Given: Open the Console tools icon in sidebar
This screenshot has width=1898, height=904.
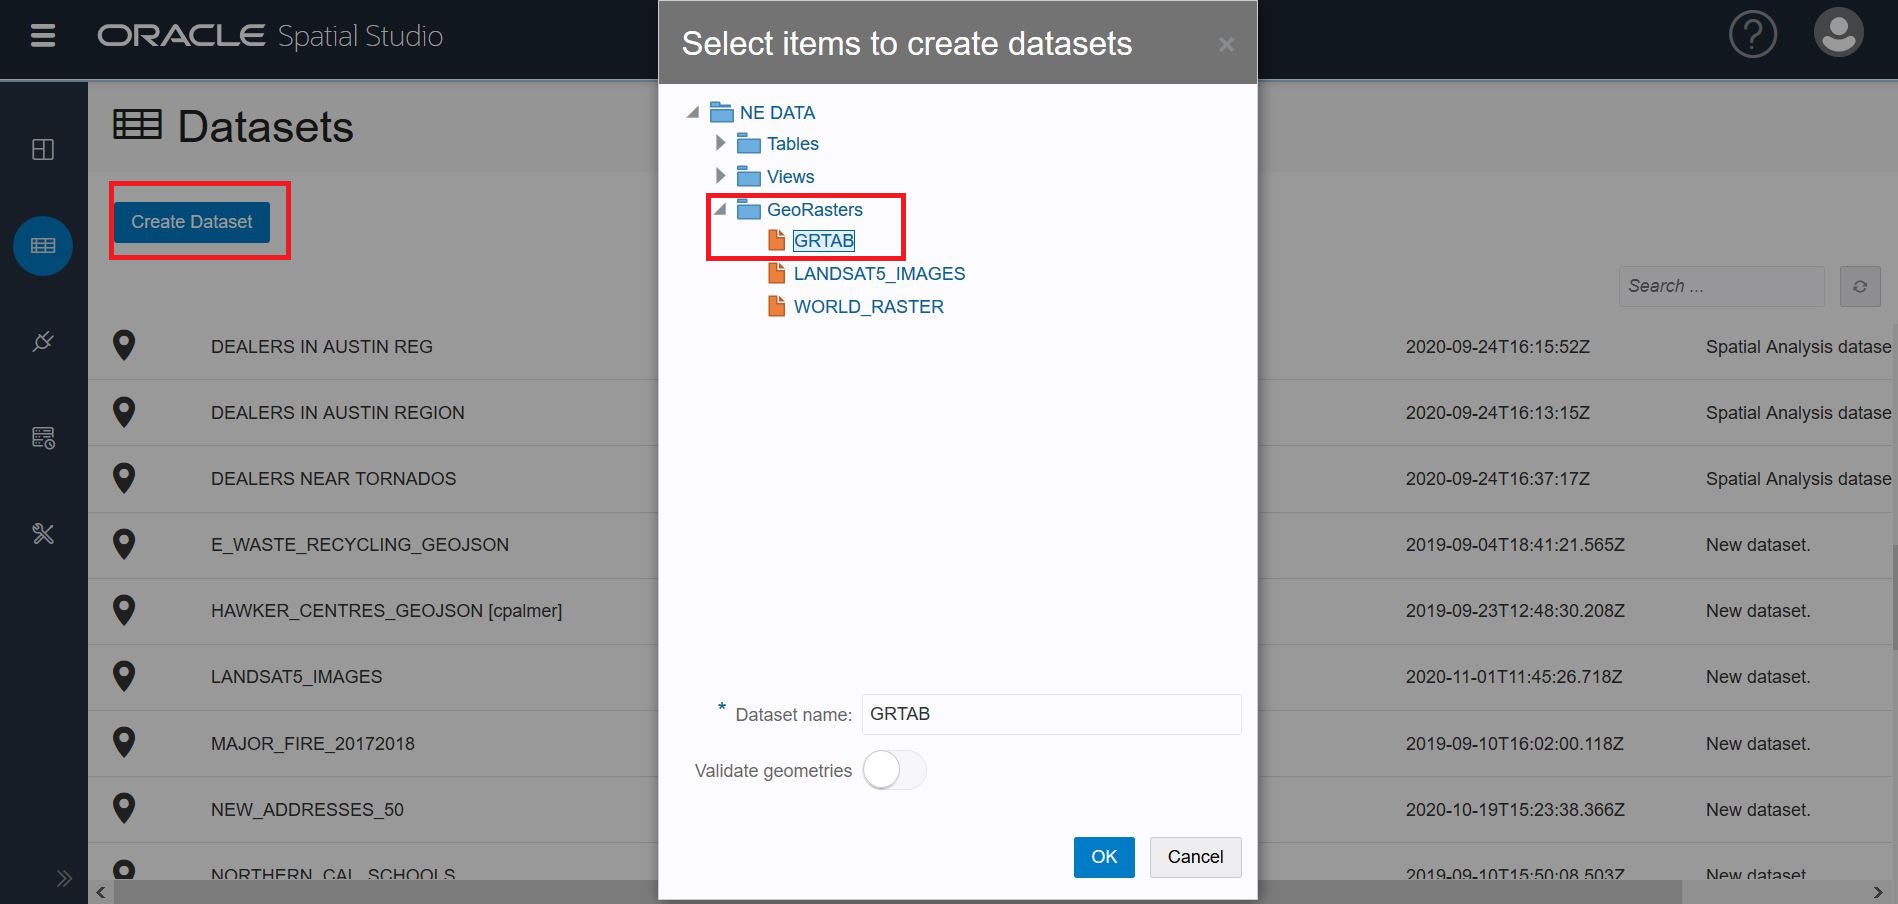Looking at the screenshot, I should 43,534.
